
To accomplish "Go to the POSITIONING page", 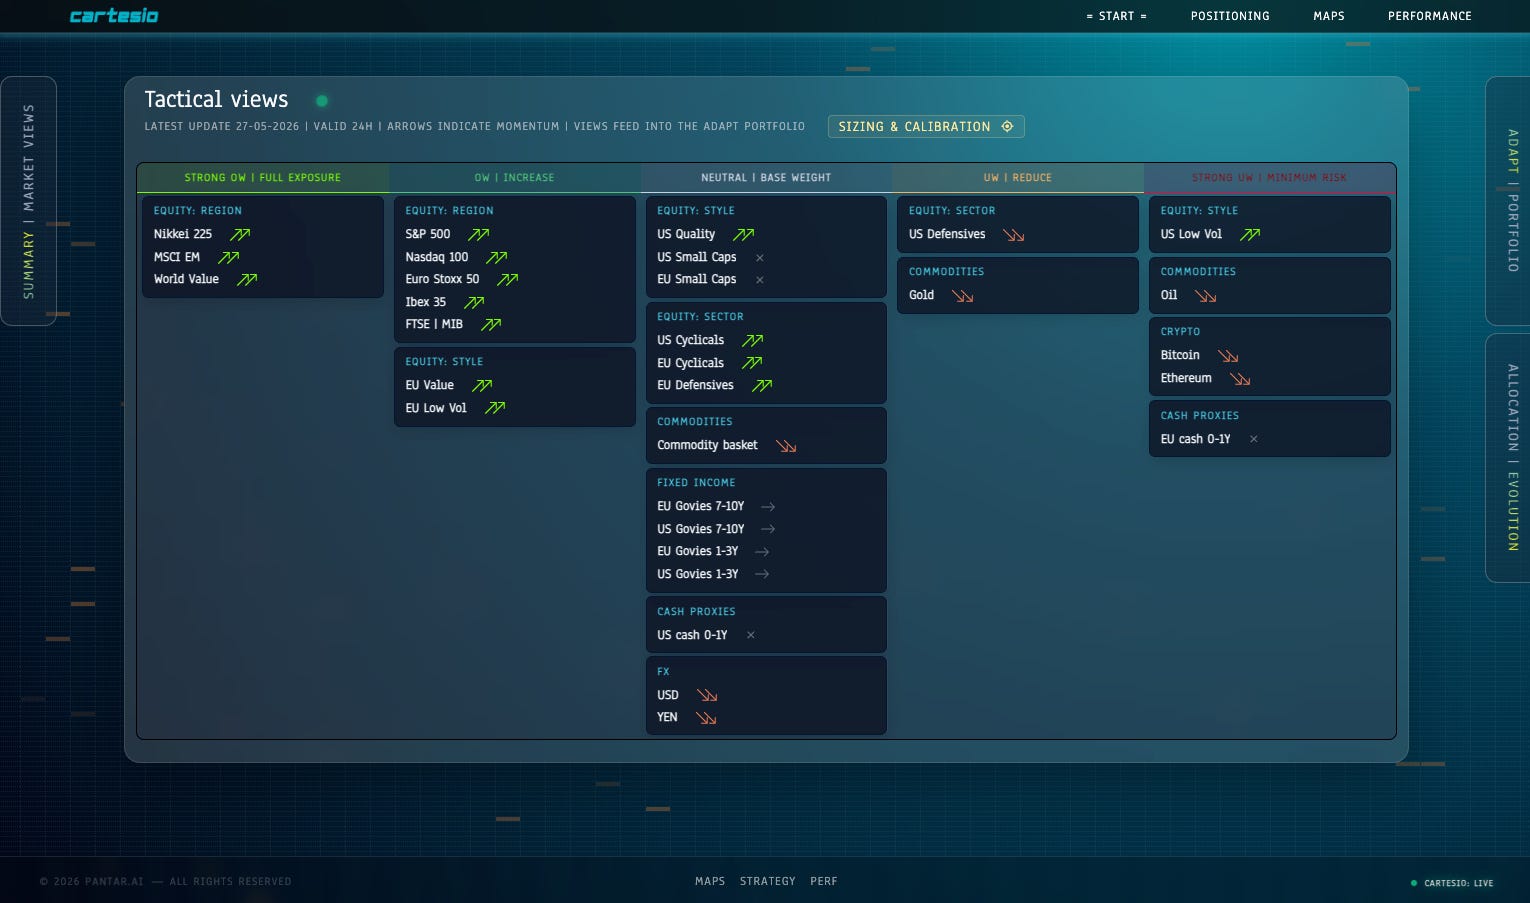I will 1230,16.
